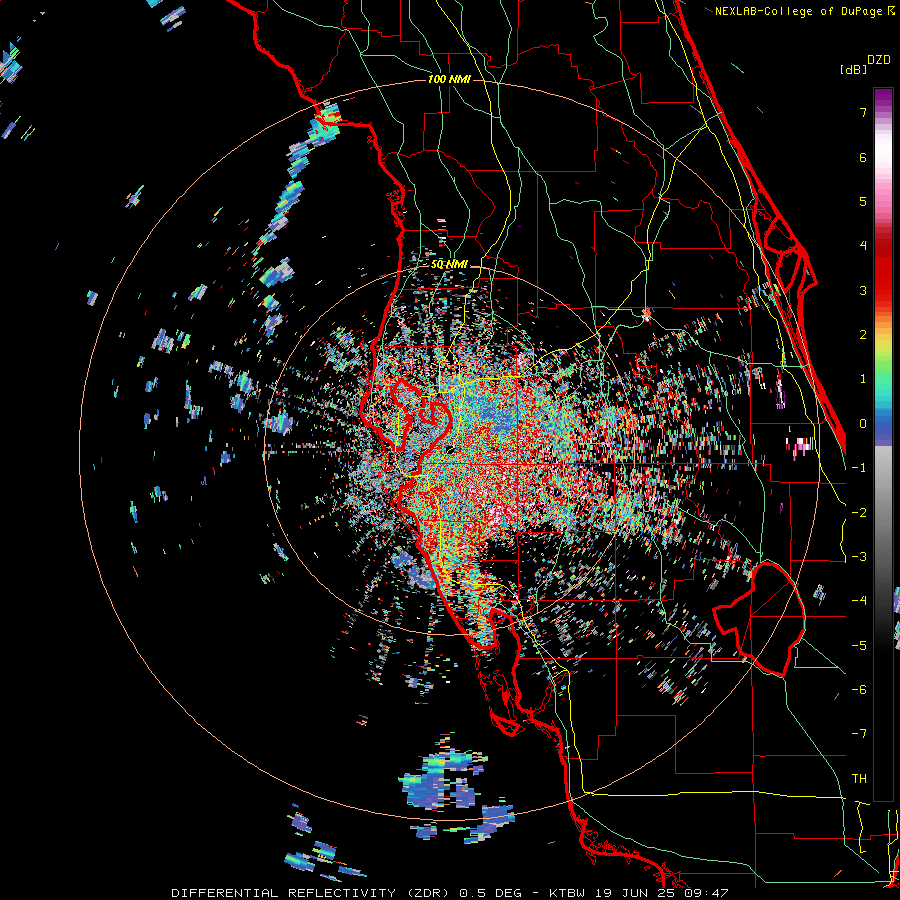Click the Differential Reflectivity title caption at the bottom
The height and width of the screenshot is (900, 900).
coord(450,893)
